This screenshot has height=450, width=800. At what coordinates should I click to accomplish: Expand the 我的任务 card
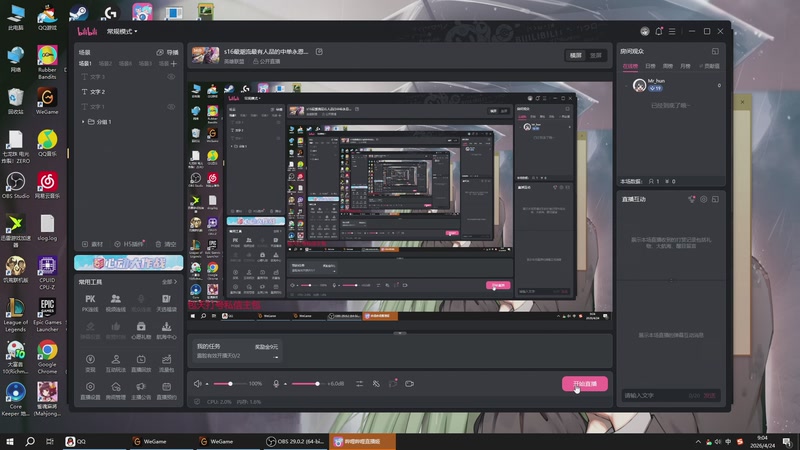[x=276, y=357]
